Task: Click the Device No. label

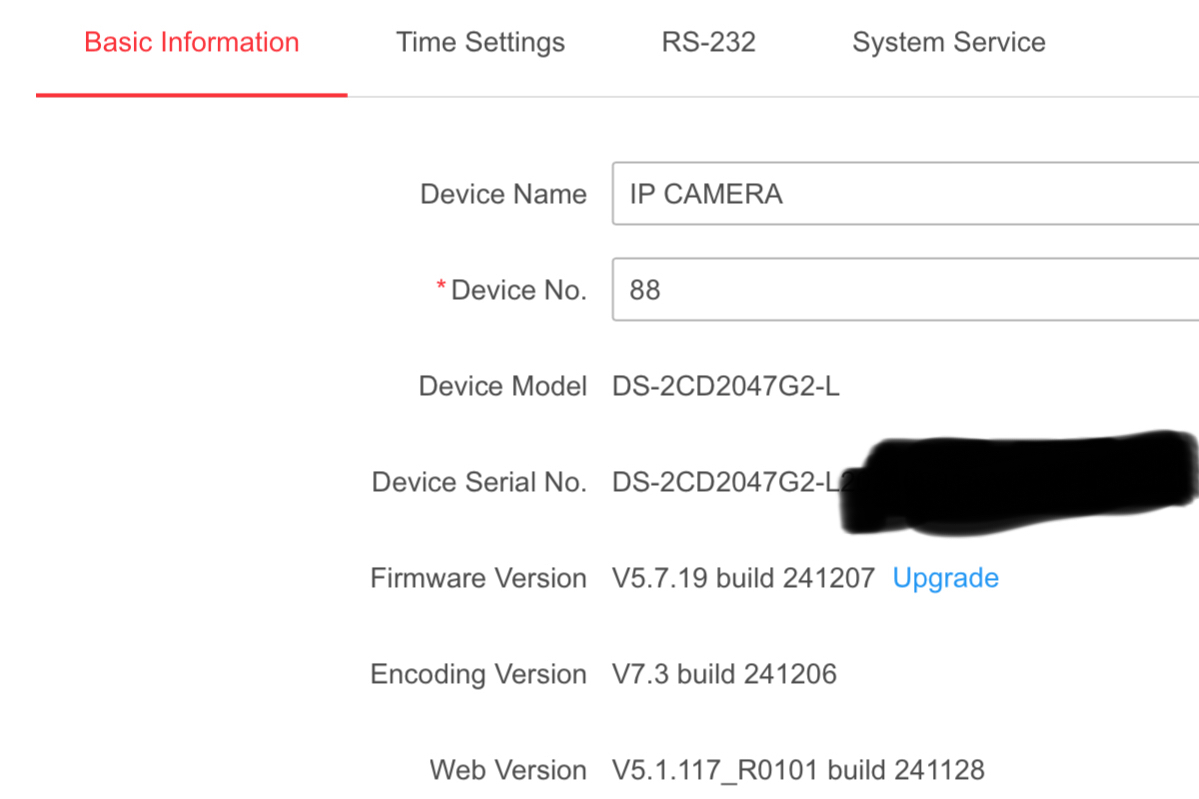Action: (518, 290)
